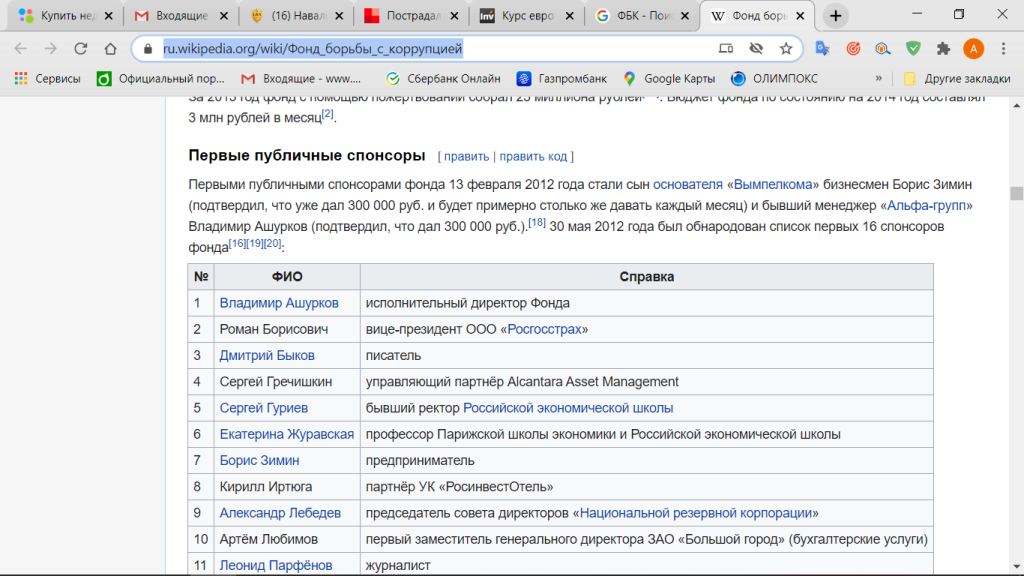Open a new browser tab
Screen dimensions: 1024x576
[x=836, y=16]
